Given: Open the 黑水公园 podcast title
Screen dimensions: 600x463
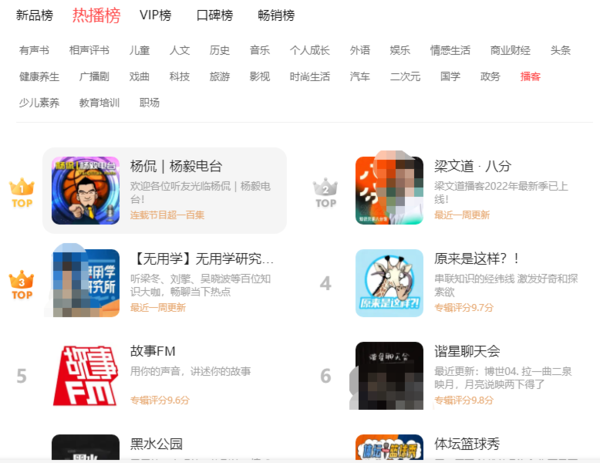Looking at the screenshot, I should [156, 444].
